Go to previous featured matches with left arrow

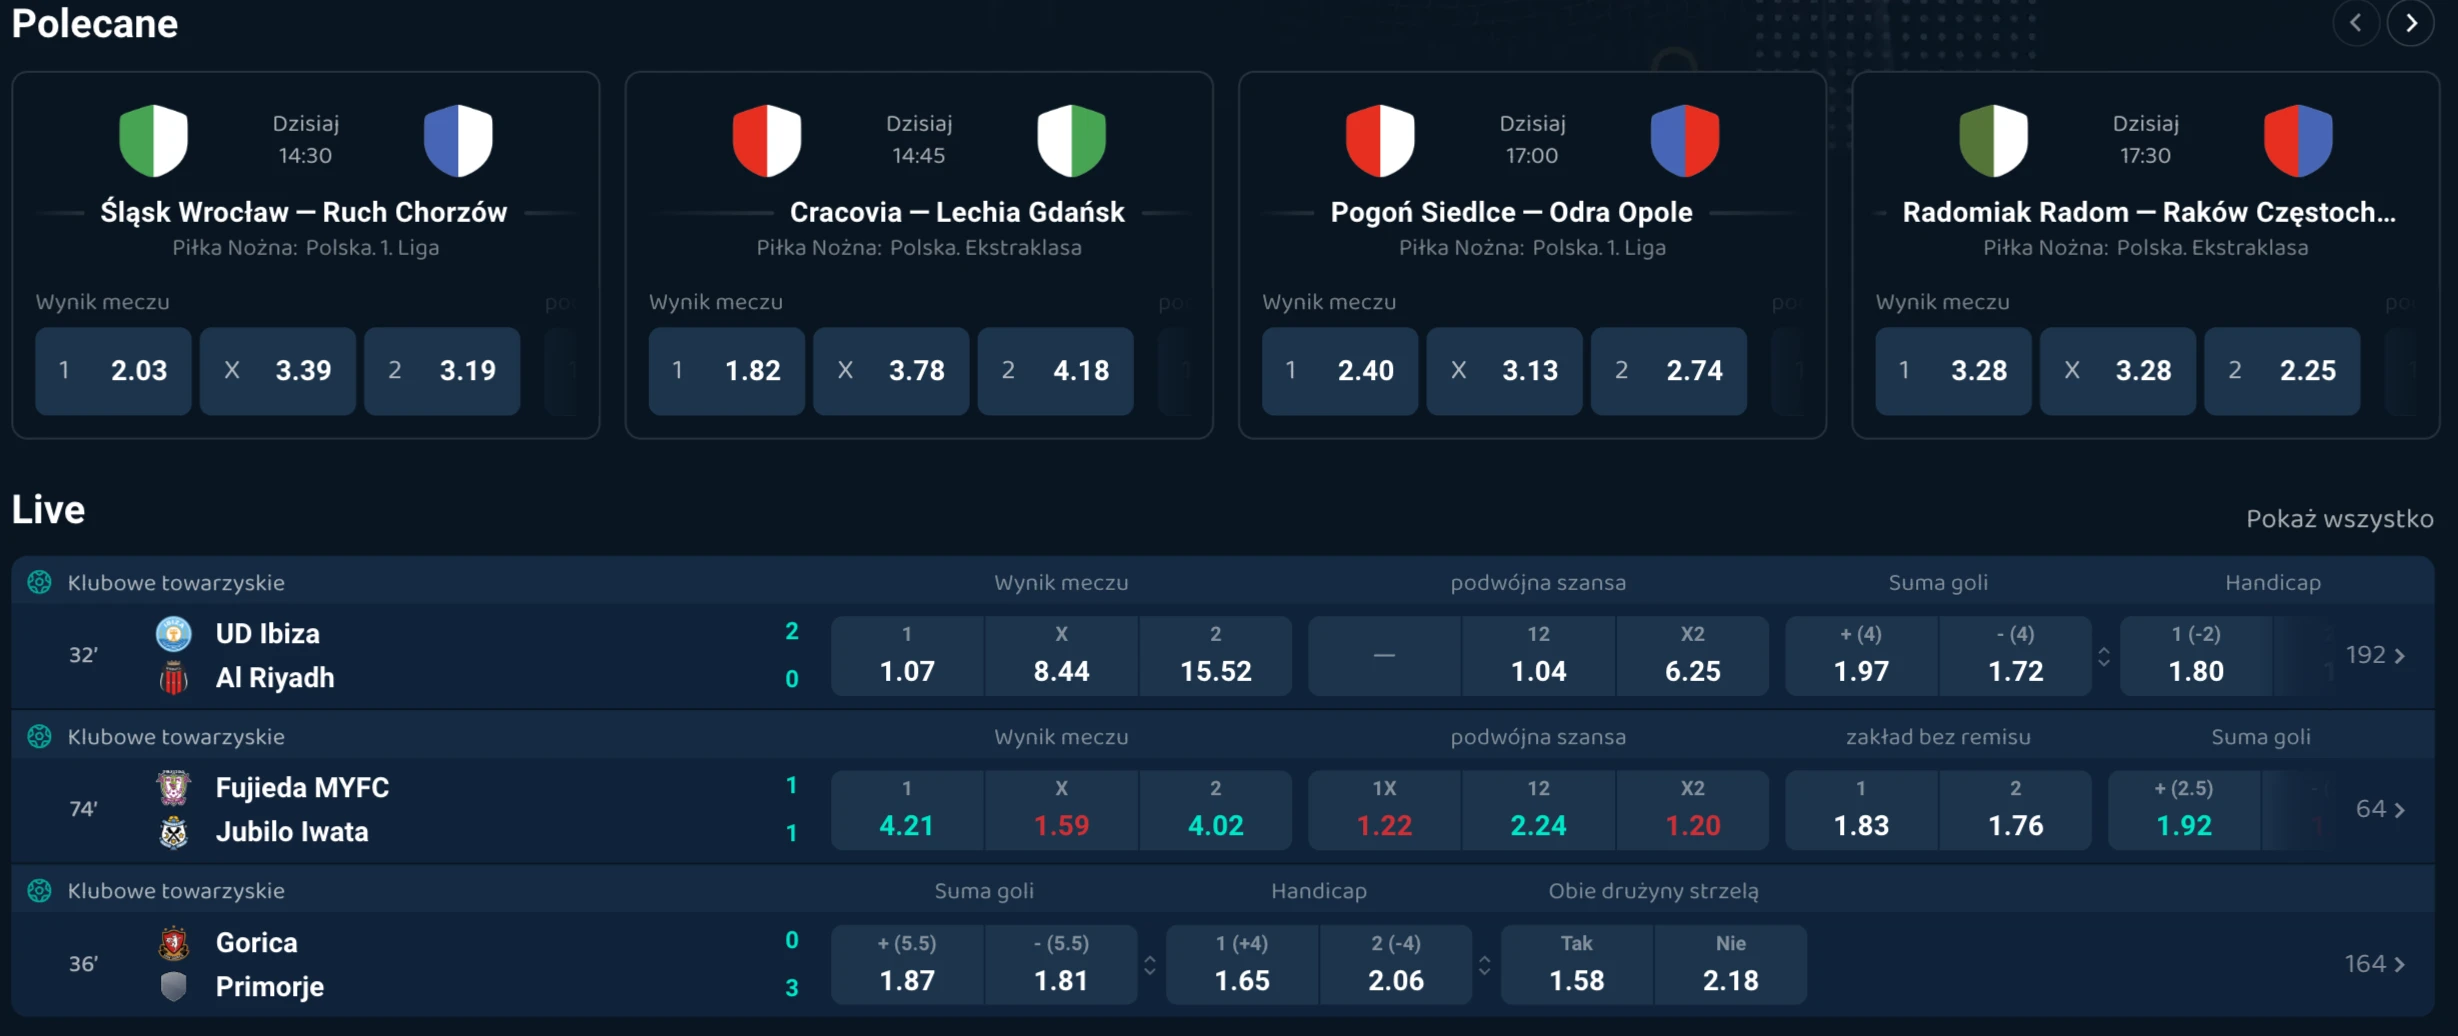click(x=2355, y=23)
